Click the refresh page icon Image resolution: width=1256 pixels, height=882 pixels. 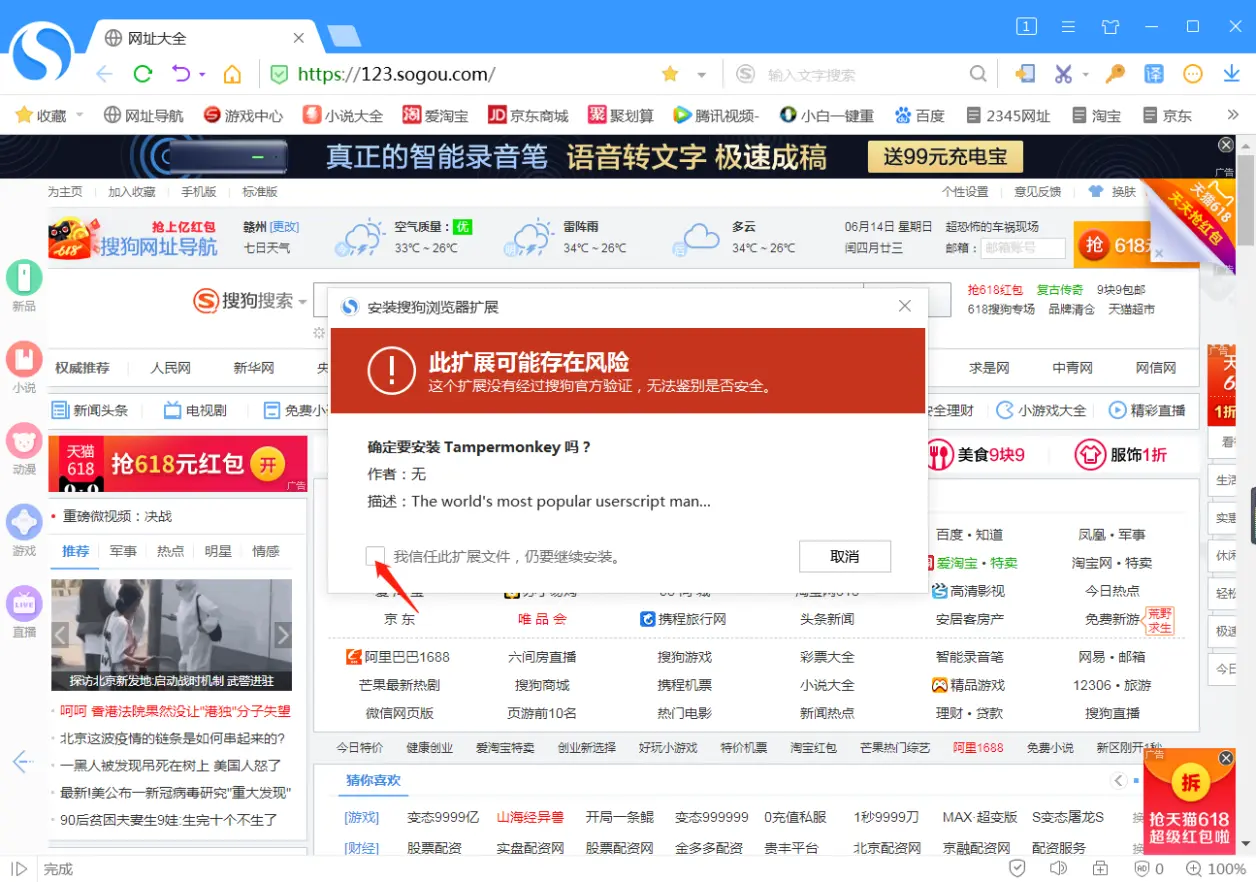tap(143, 74)
